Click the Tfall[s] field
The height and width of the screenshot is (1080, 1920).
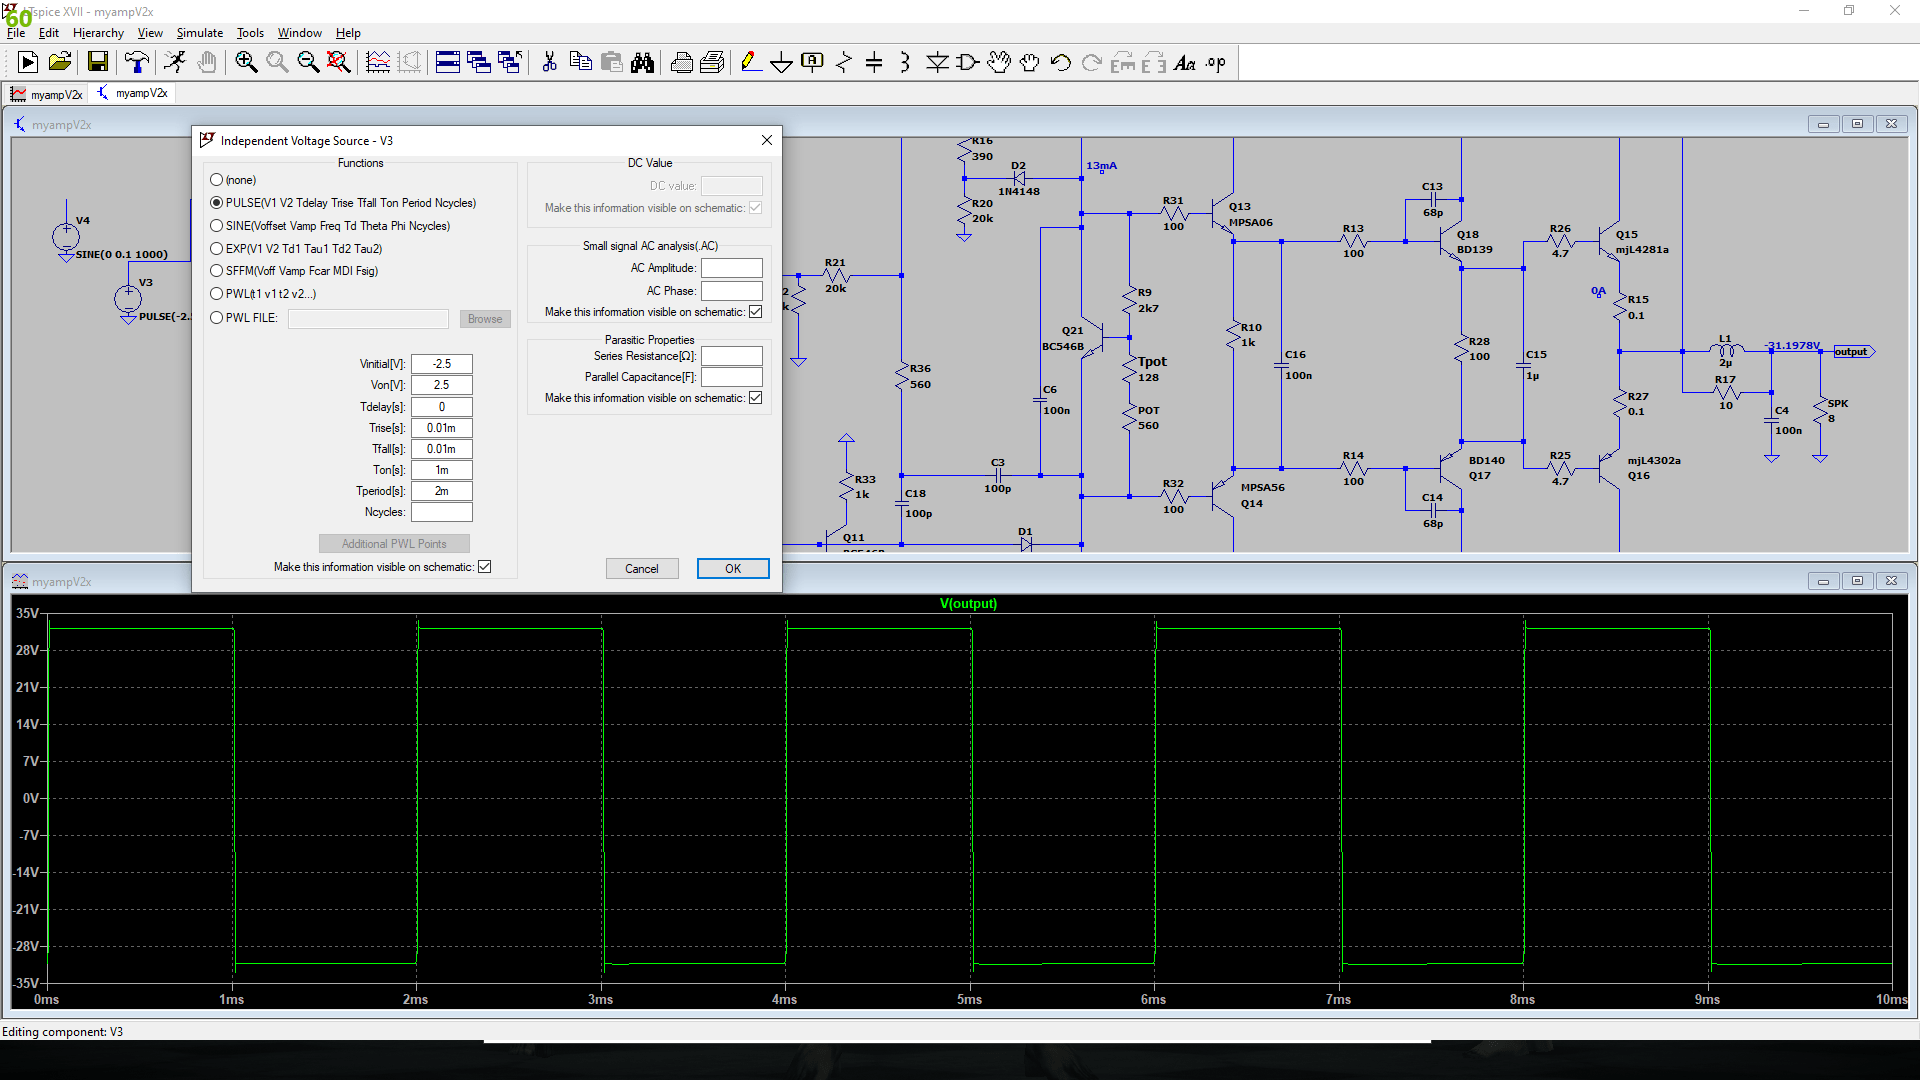[x=441, y=449]
